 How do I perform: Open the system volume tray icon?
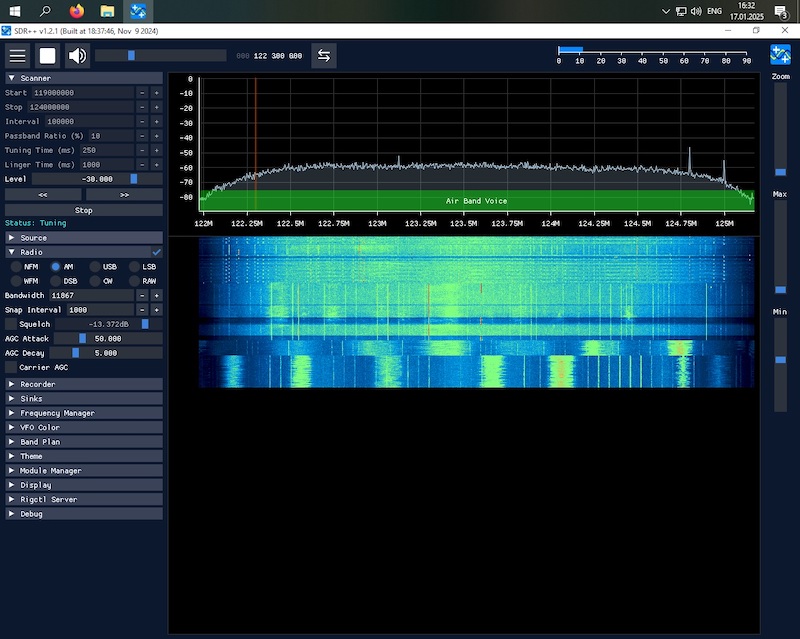[x=696, y=11]
